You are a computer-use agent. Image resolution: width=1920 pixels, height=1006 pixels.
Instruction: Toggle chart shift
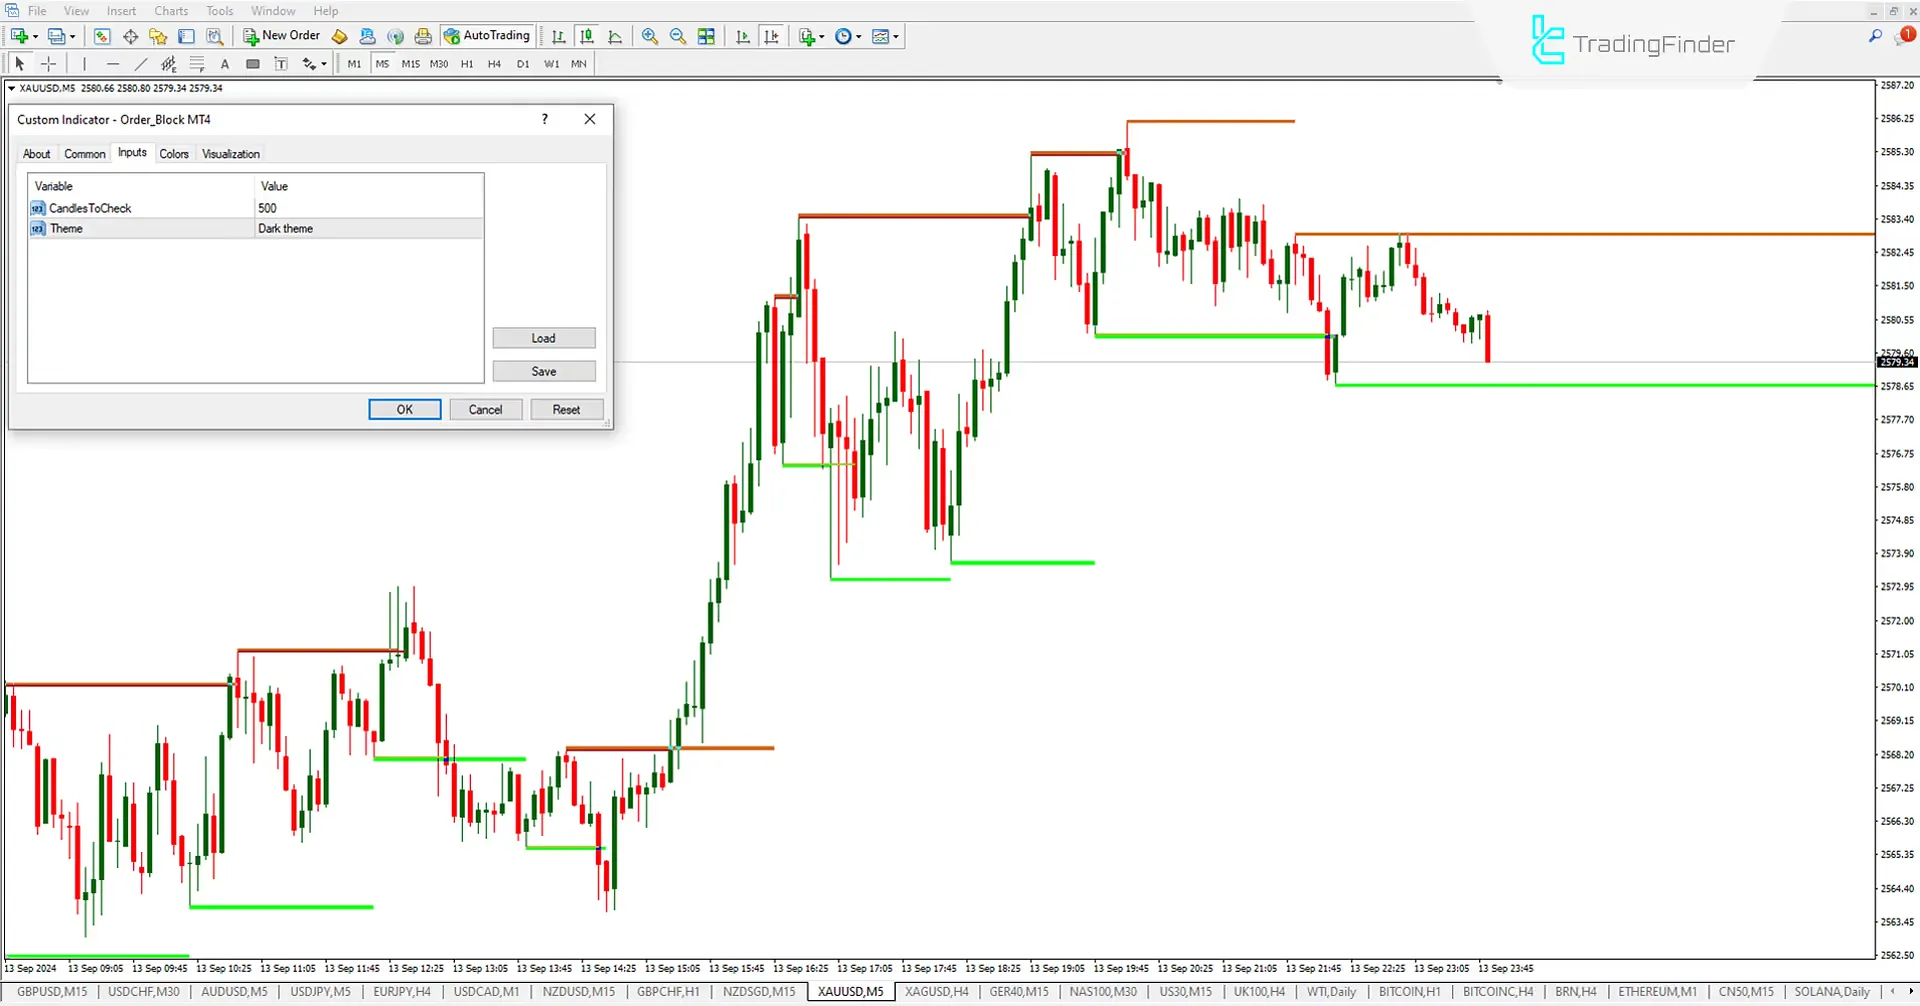(x=772, y=36)
